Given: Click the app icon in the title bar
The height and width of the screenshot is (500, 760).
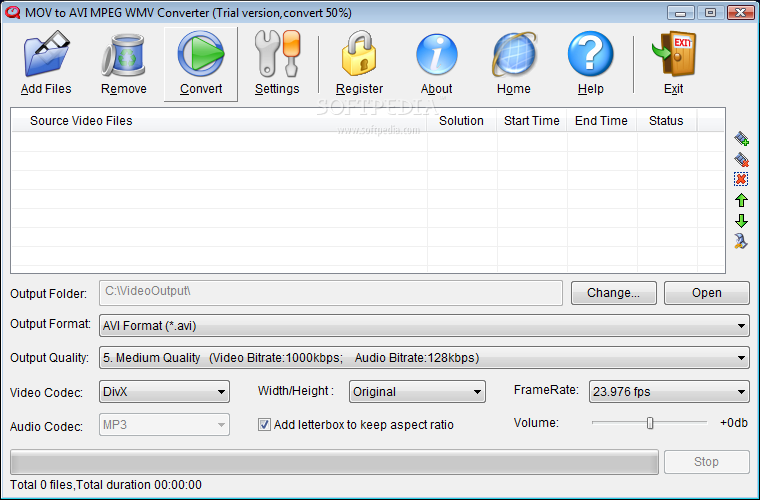Looking at the screenshot, I should click(x=12, y=12).
